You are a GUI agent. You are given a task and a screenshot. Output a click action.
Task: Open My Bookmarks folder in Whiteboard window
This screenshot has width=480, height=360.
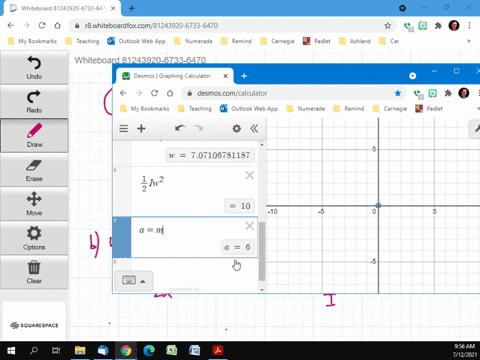point(32,41)
